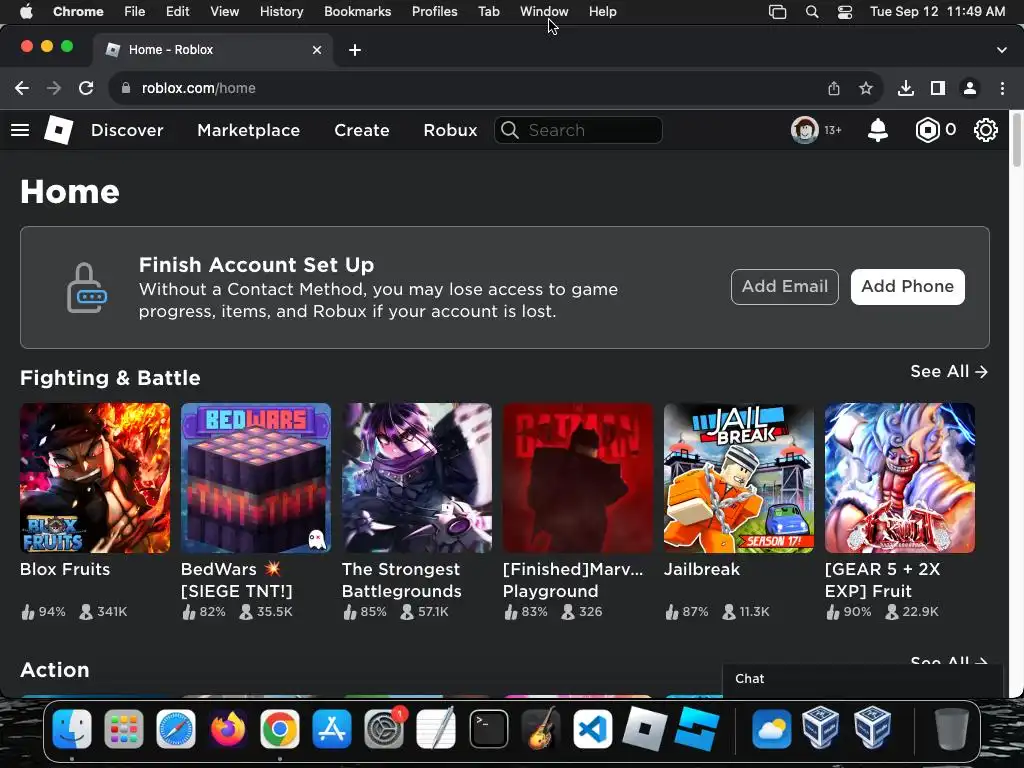Viewport: 1024px width, 768px height.
Task: Open Finder from the dock
Action: [72, 729]
